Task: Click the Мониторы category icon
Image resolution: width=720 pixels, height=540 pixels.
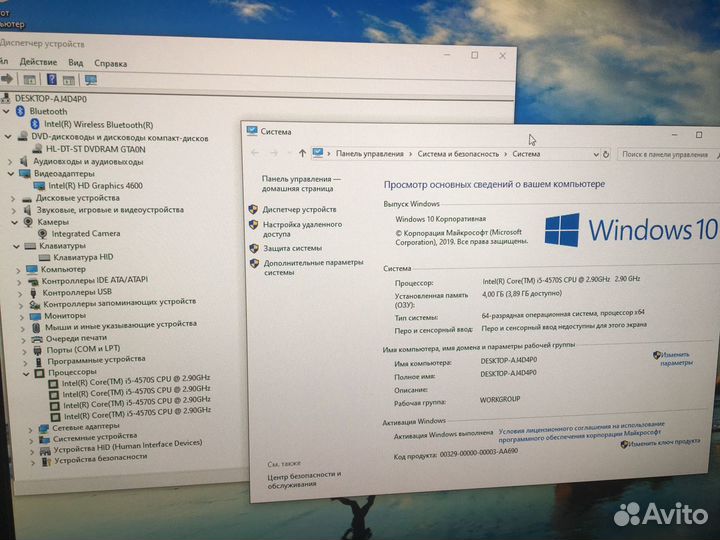Action: 35,316
